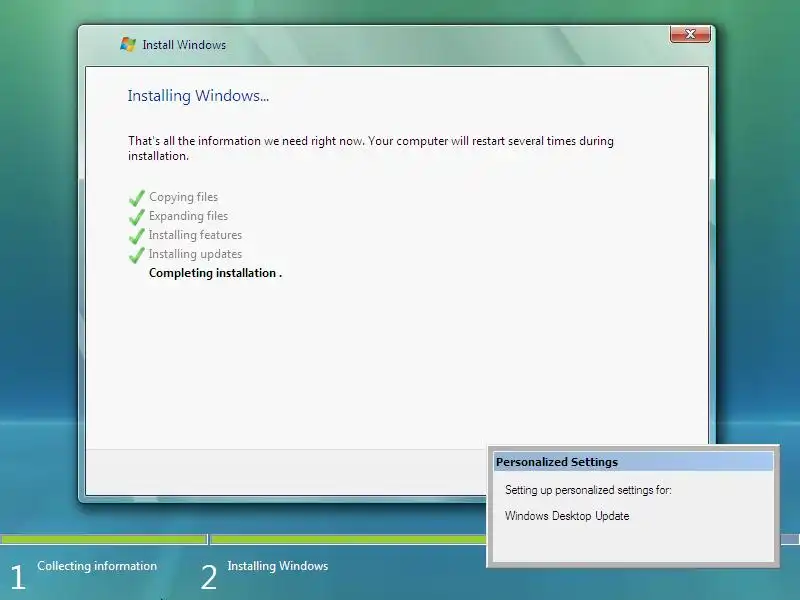Click the 'Installing Windows' stage label at bottom
The image size is (800, 600).
click(x=278, y=566)
